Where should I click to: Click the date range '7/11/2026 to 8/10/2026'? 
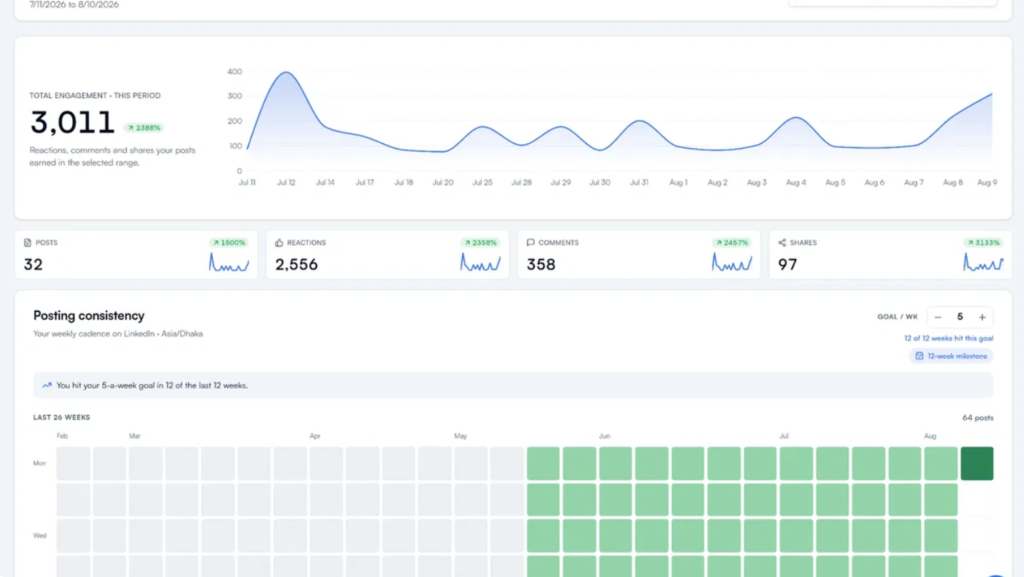coord(74,5)
